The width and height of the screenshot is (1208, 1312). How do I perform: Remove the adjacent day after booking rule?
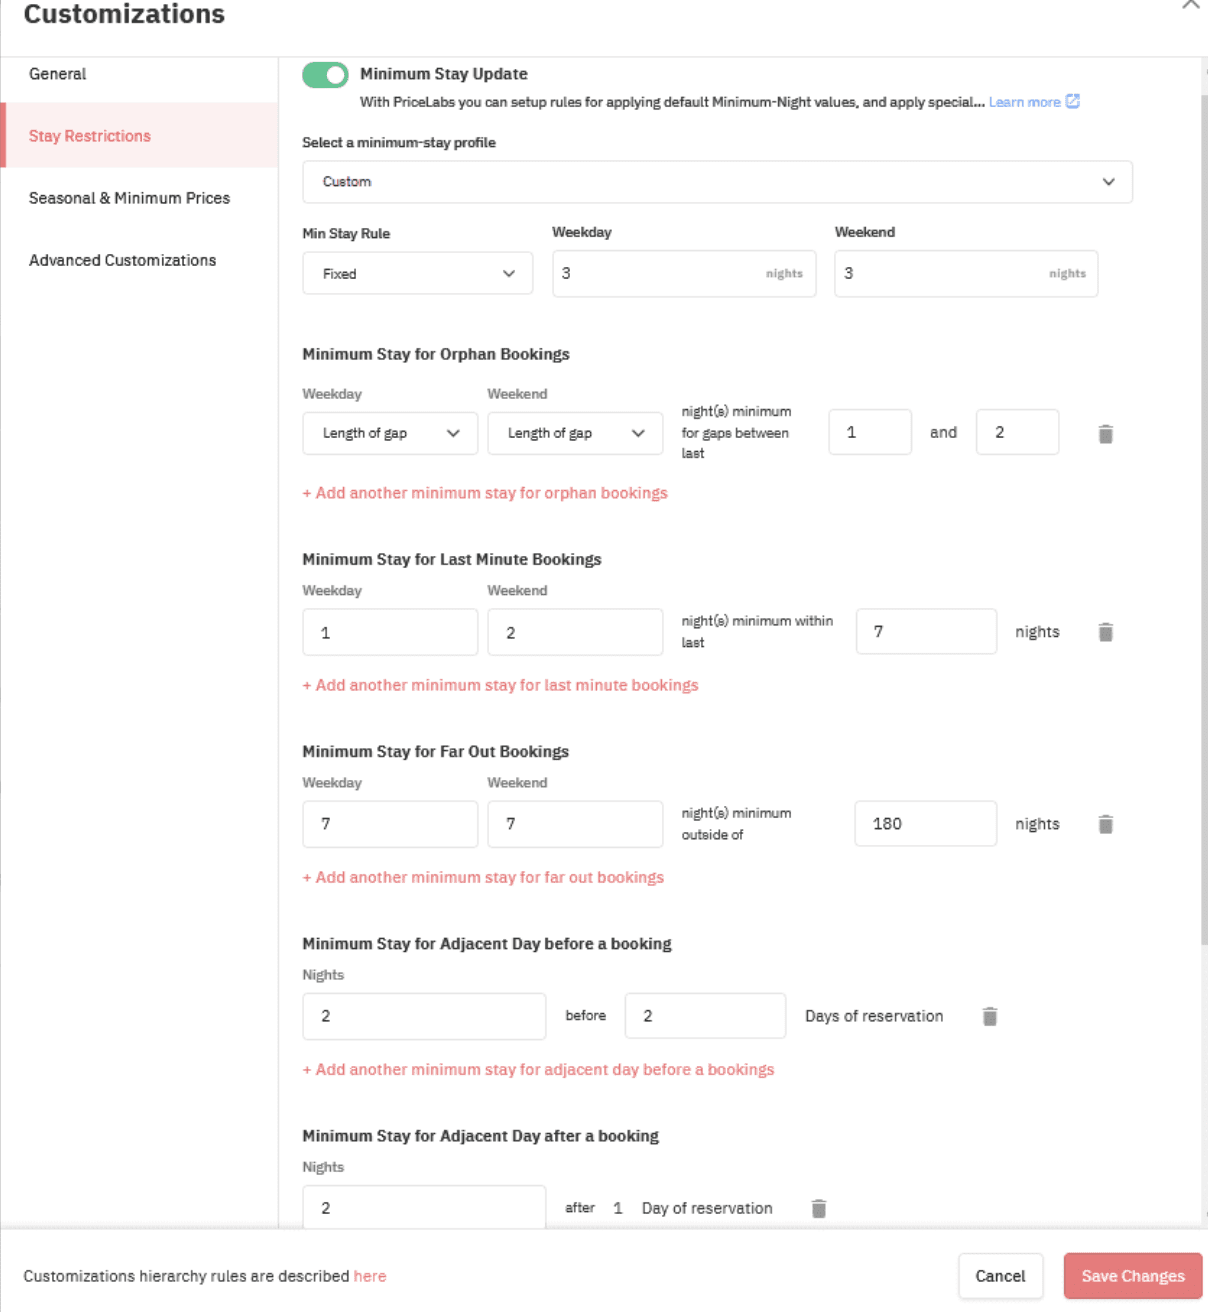coord(818,1208)
